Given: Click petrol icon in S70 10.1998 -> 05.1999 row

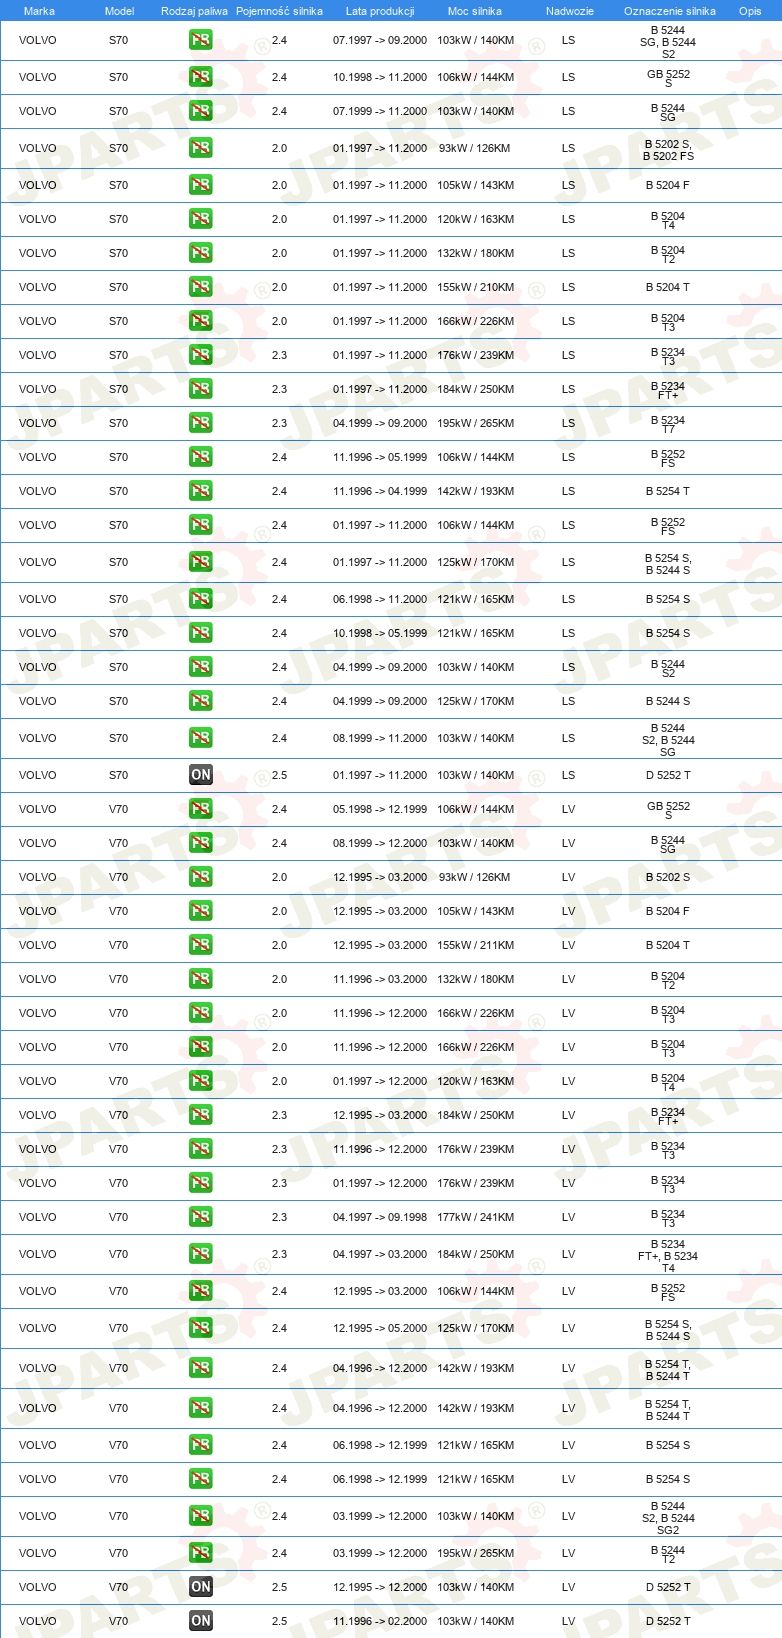Looking at the screenshot, I should pos(201,633).
